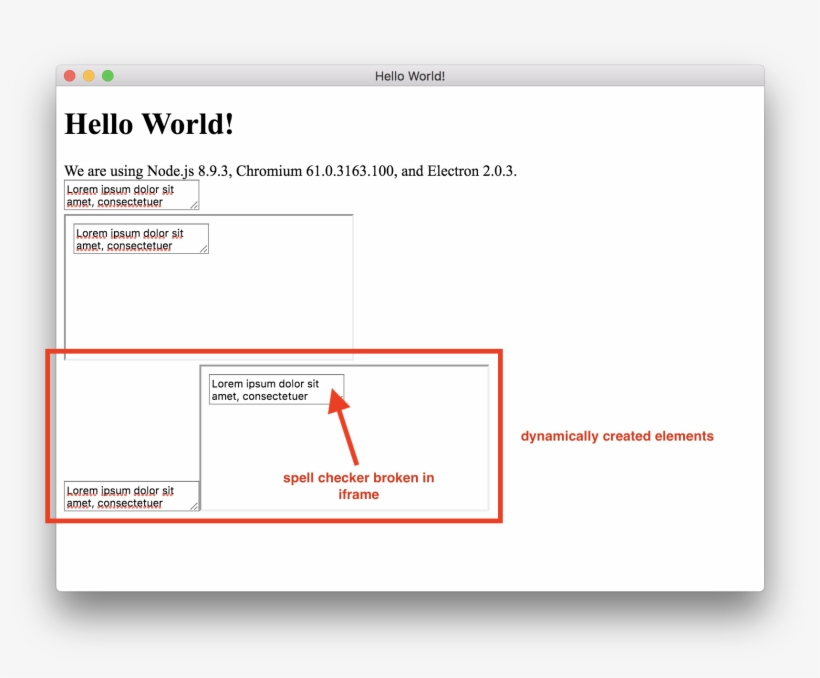Click resize handle of first iframe's textarea
820x678 pixels.
[204, 249]
